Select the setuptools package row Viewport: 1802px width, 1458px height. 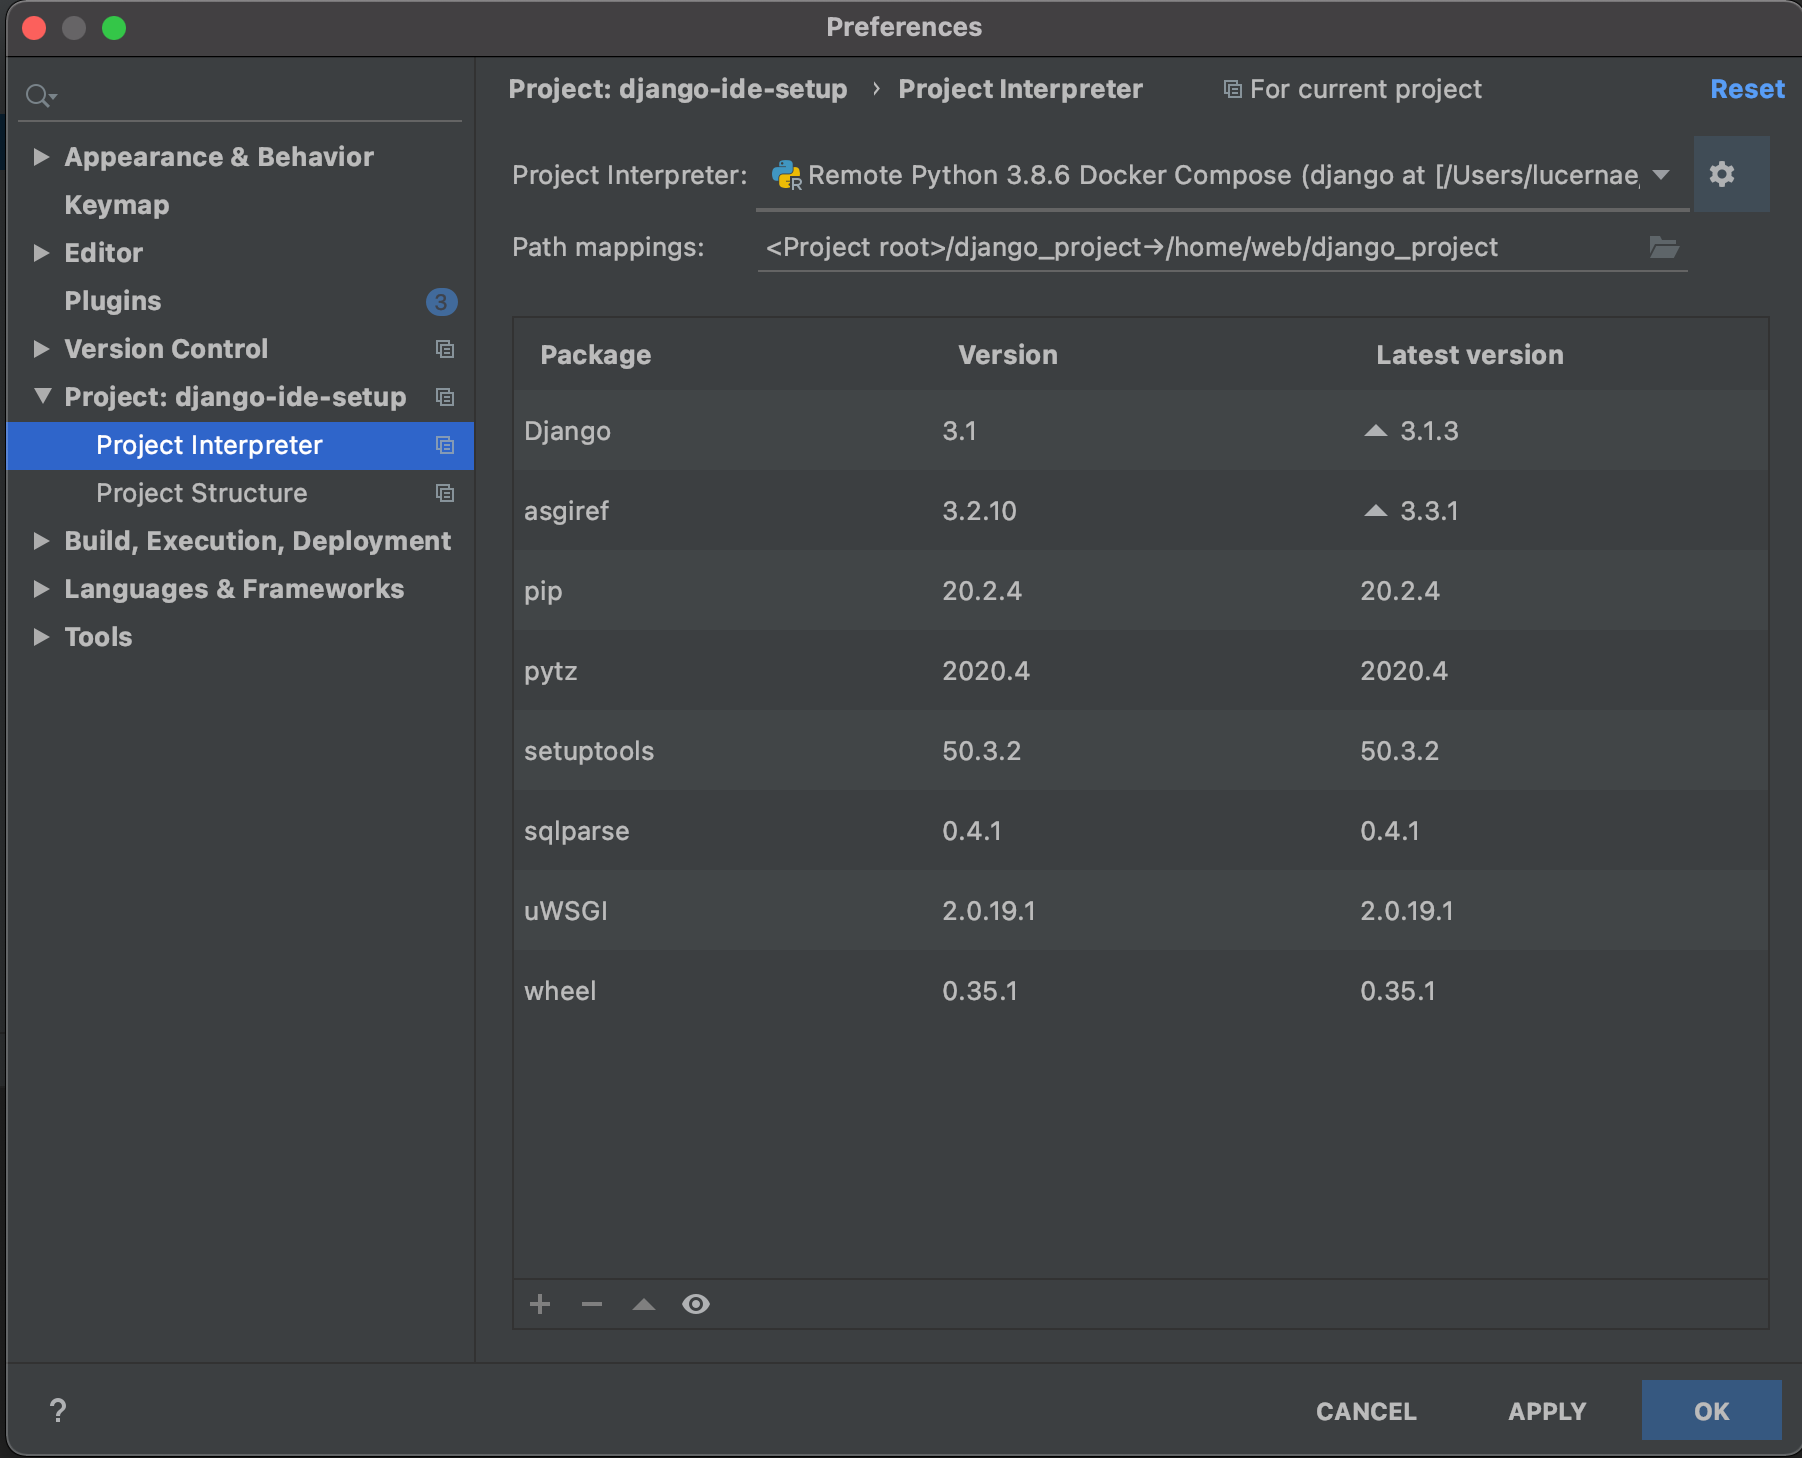(x=1141, y=751)
